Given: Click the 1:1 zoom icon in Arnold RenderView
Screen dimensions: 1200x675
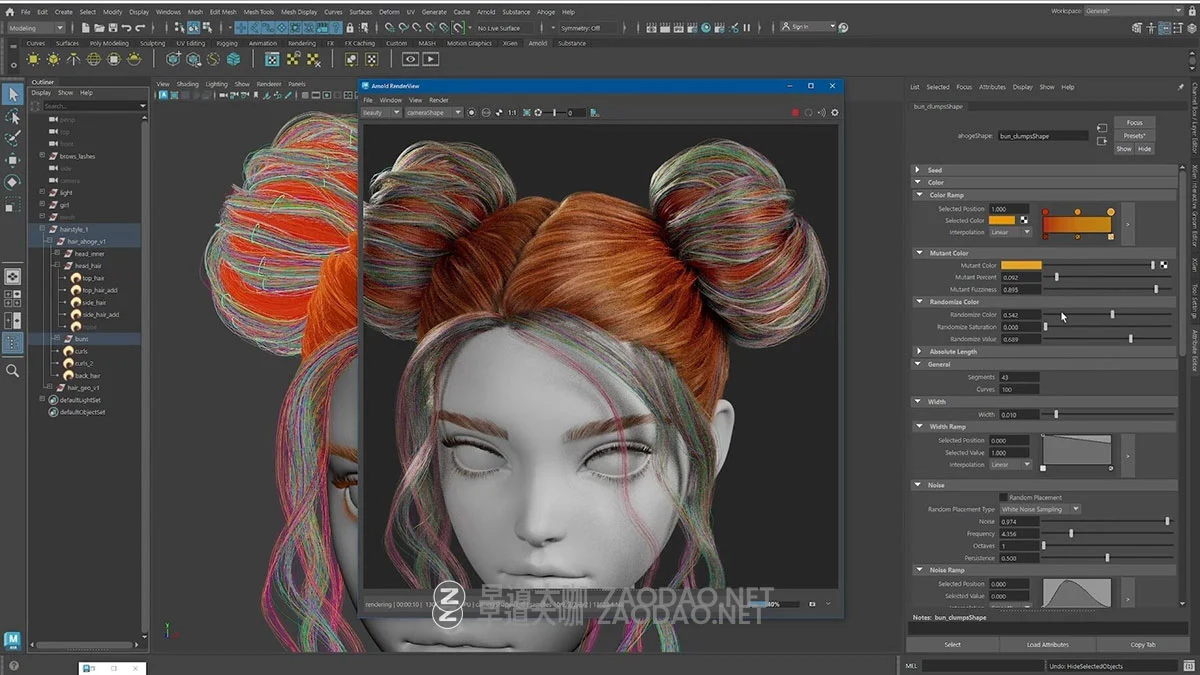Looking at the screenshot, I should click(511, 113).
